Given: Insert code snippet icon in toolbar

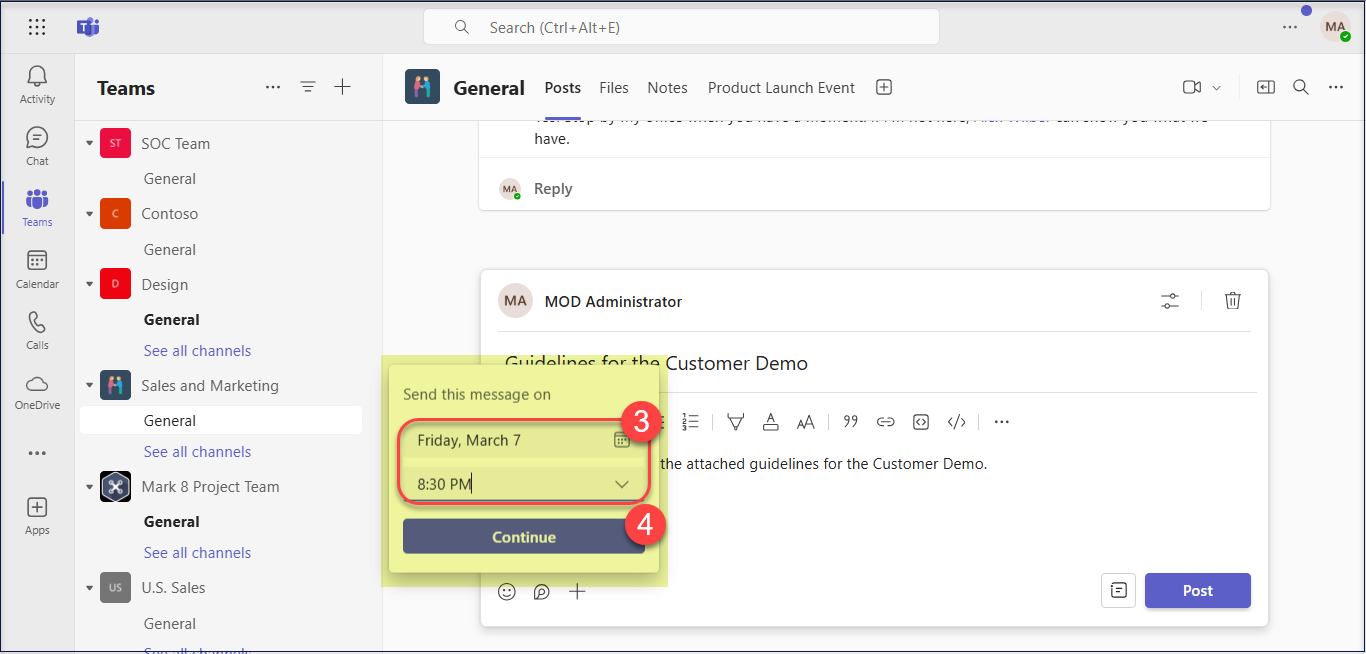Looking at the screenshot, I should click(x=957, y=422).
